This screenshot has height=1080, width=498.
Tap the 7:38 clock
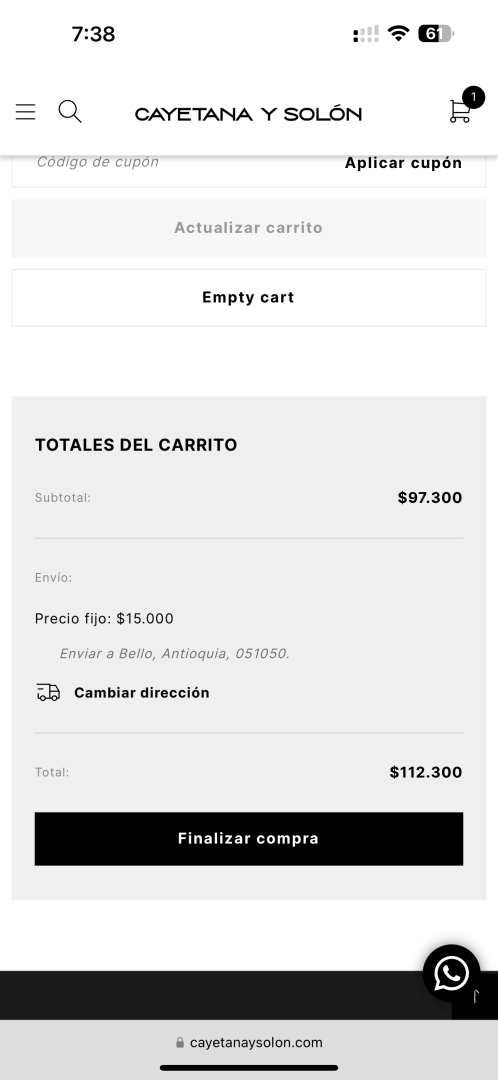[x=93, y=34]
